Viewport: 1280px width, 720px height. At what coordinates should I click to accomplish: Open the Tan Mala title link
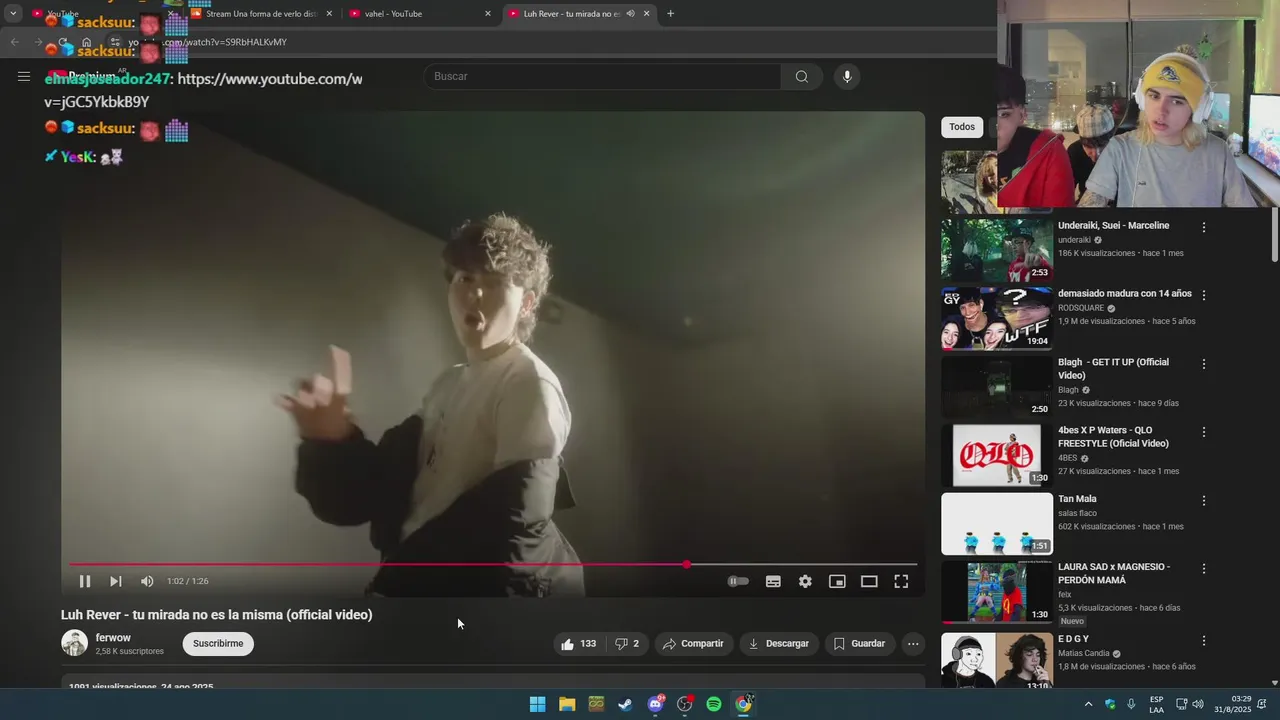[x=1077, y=499]
